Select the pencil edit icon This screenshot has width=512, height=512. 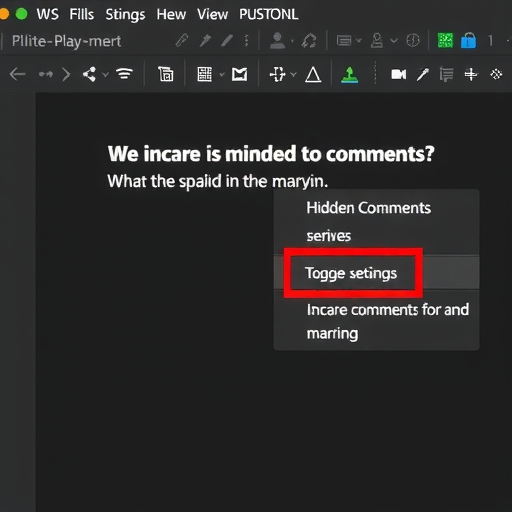click(x=227, y=41)
